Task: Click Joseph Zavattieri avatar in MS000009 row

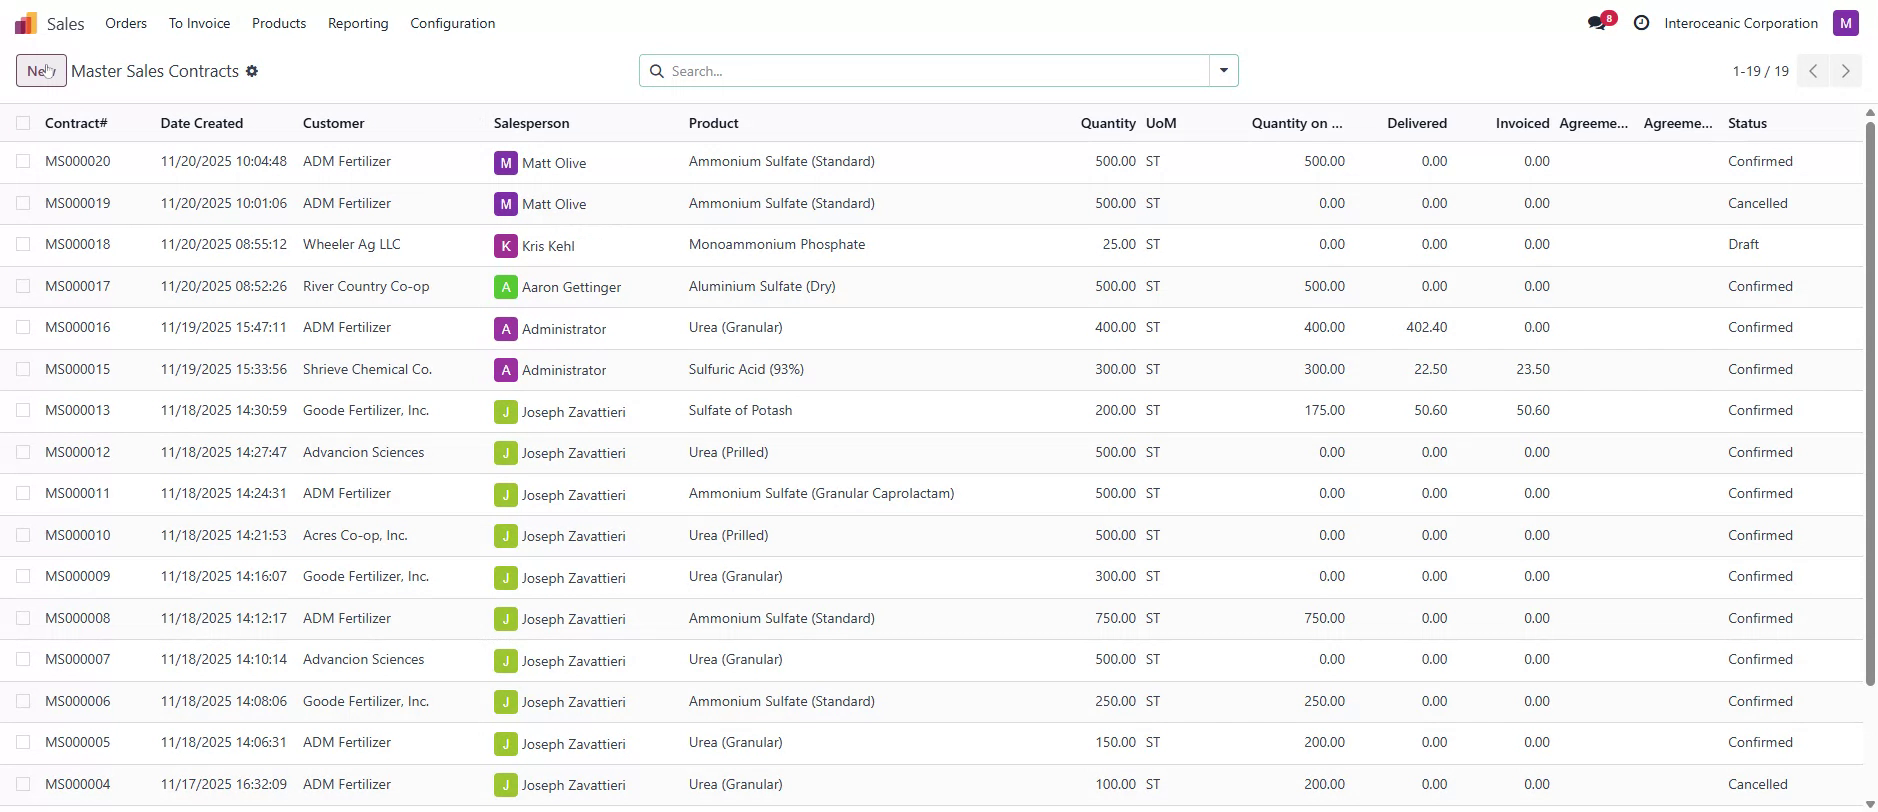Action: coord(505,578)
